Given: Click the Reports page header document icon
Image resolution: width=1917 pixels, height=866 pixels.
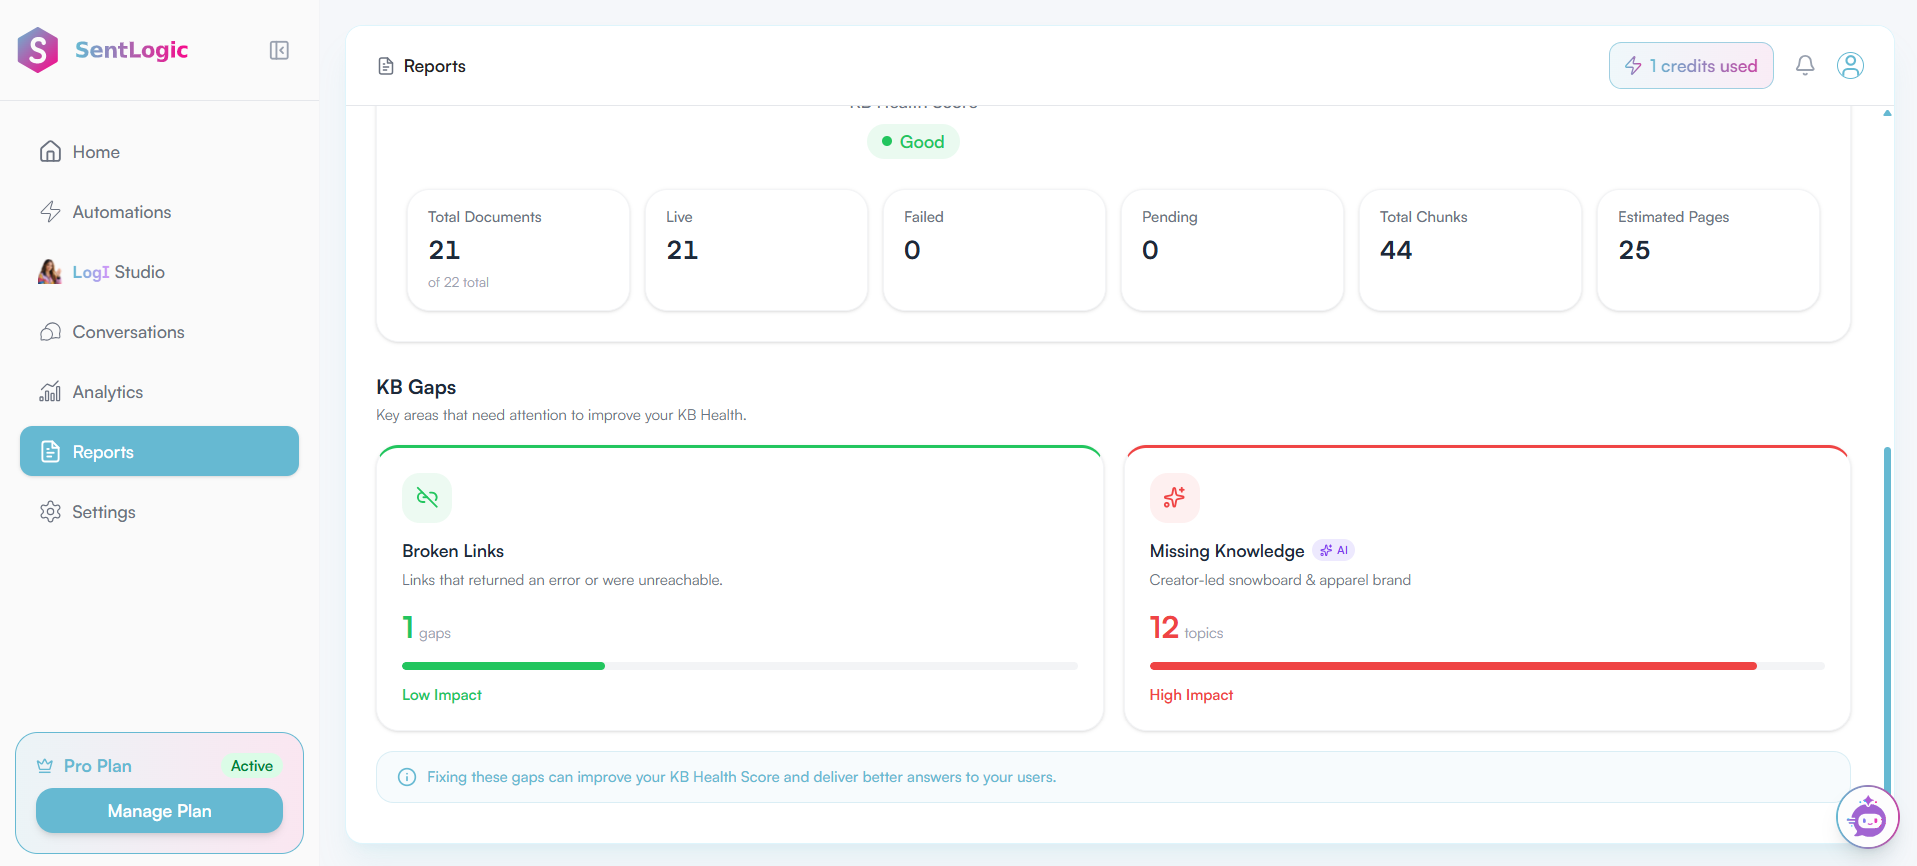Looking at the screenshot, I should [x=386, y=66].
